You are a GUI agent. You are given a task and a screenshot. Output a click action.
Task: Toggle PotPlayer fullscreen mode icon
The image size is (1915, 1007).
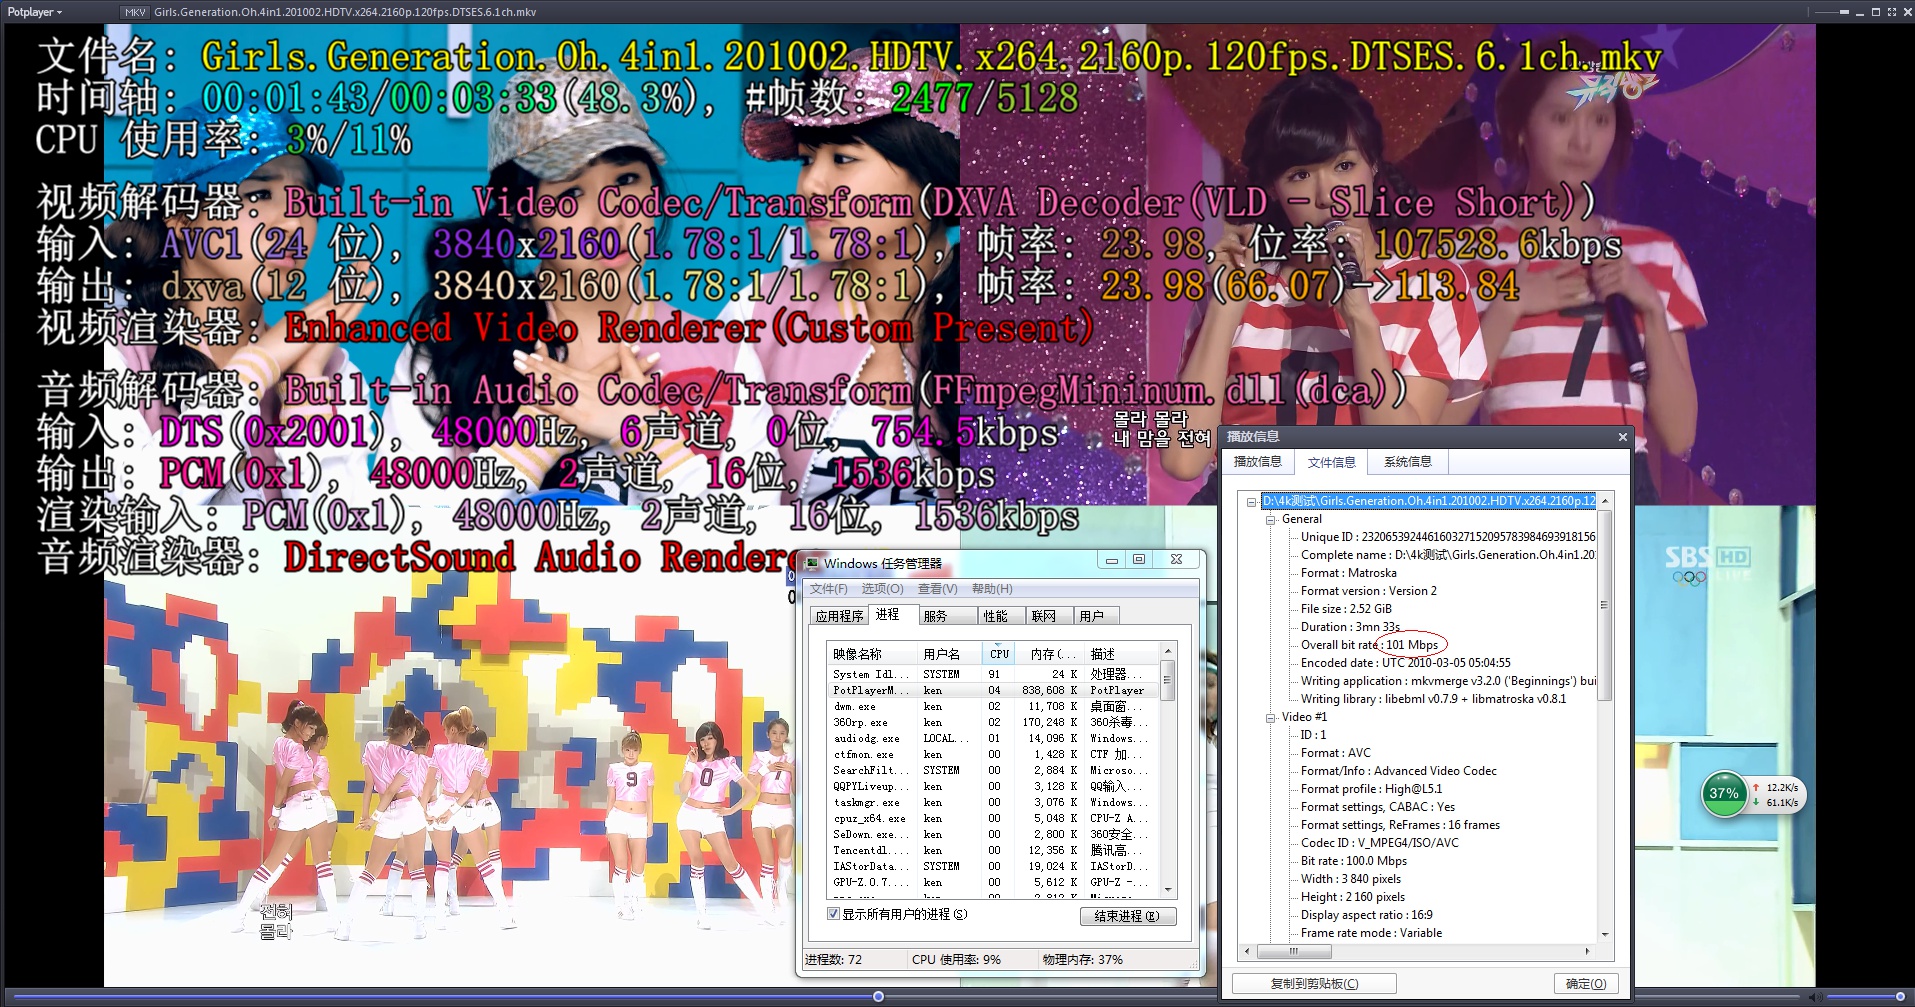[1892, 12]
